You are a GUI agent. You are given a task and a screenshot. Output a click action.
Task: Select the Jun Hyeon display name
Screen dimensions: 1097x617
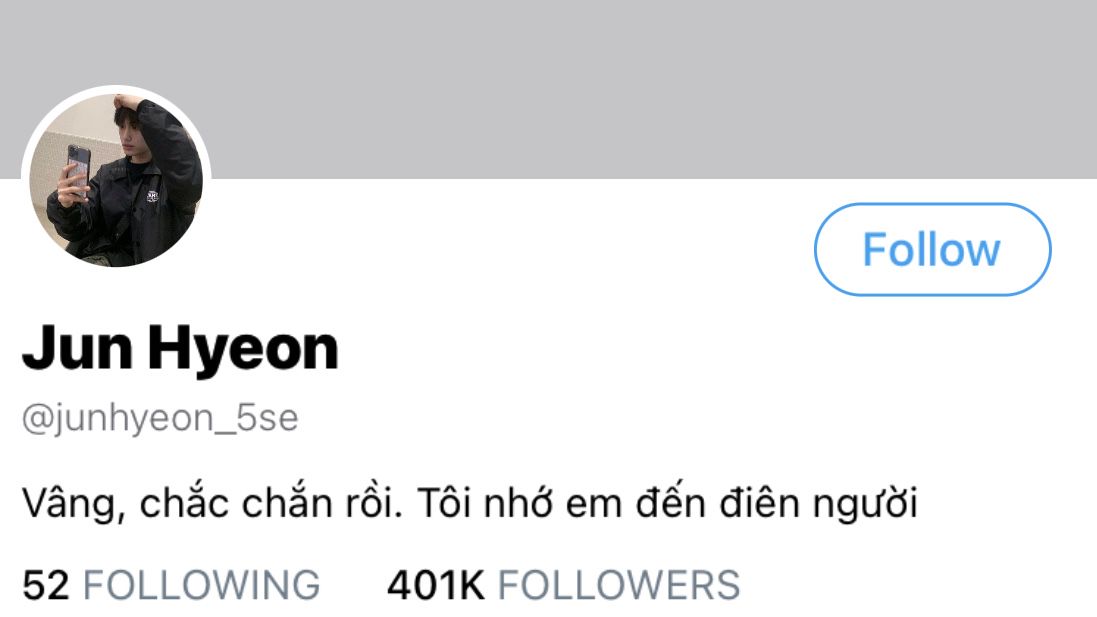[x=181, y=348]
